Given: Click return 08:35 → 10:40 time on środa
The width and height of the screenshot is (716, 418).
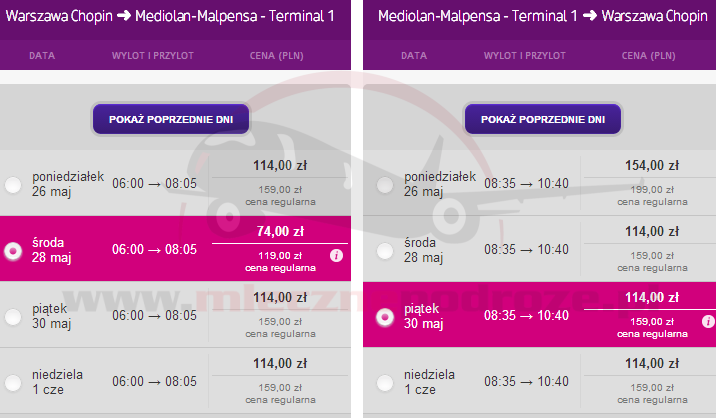Looking at the screenshot, I should (x=526, y=249).
